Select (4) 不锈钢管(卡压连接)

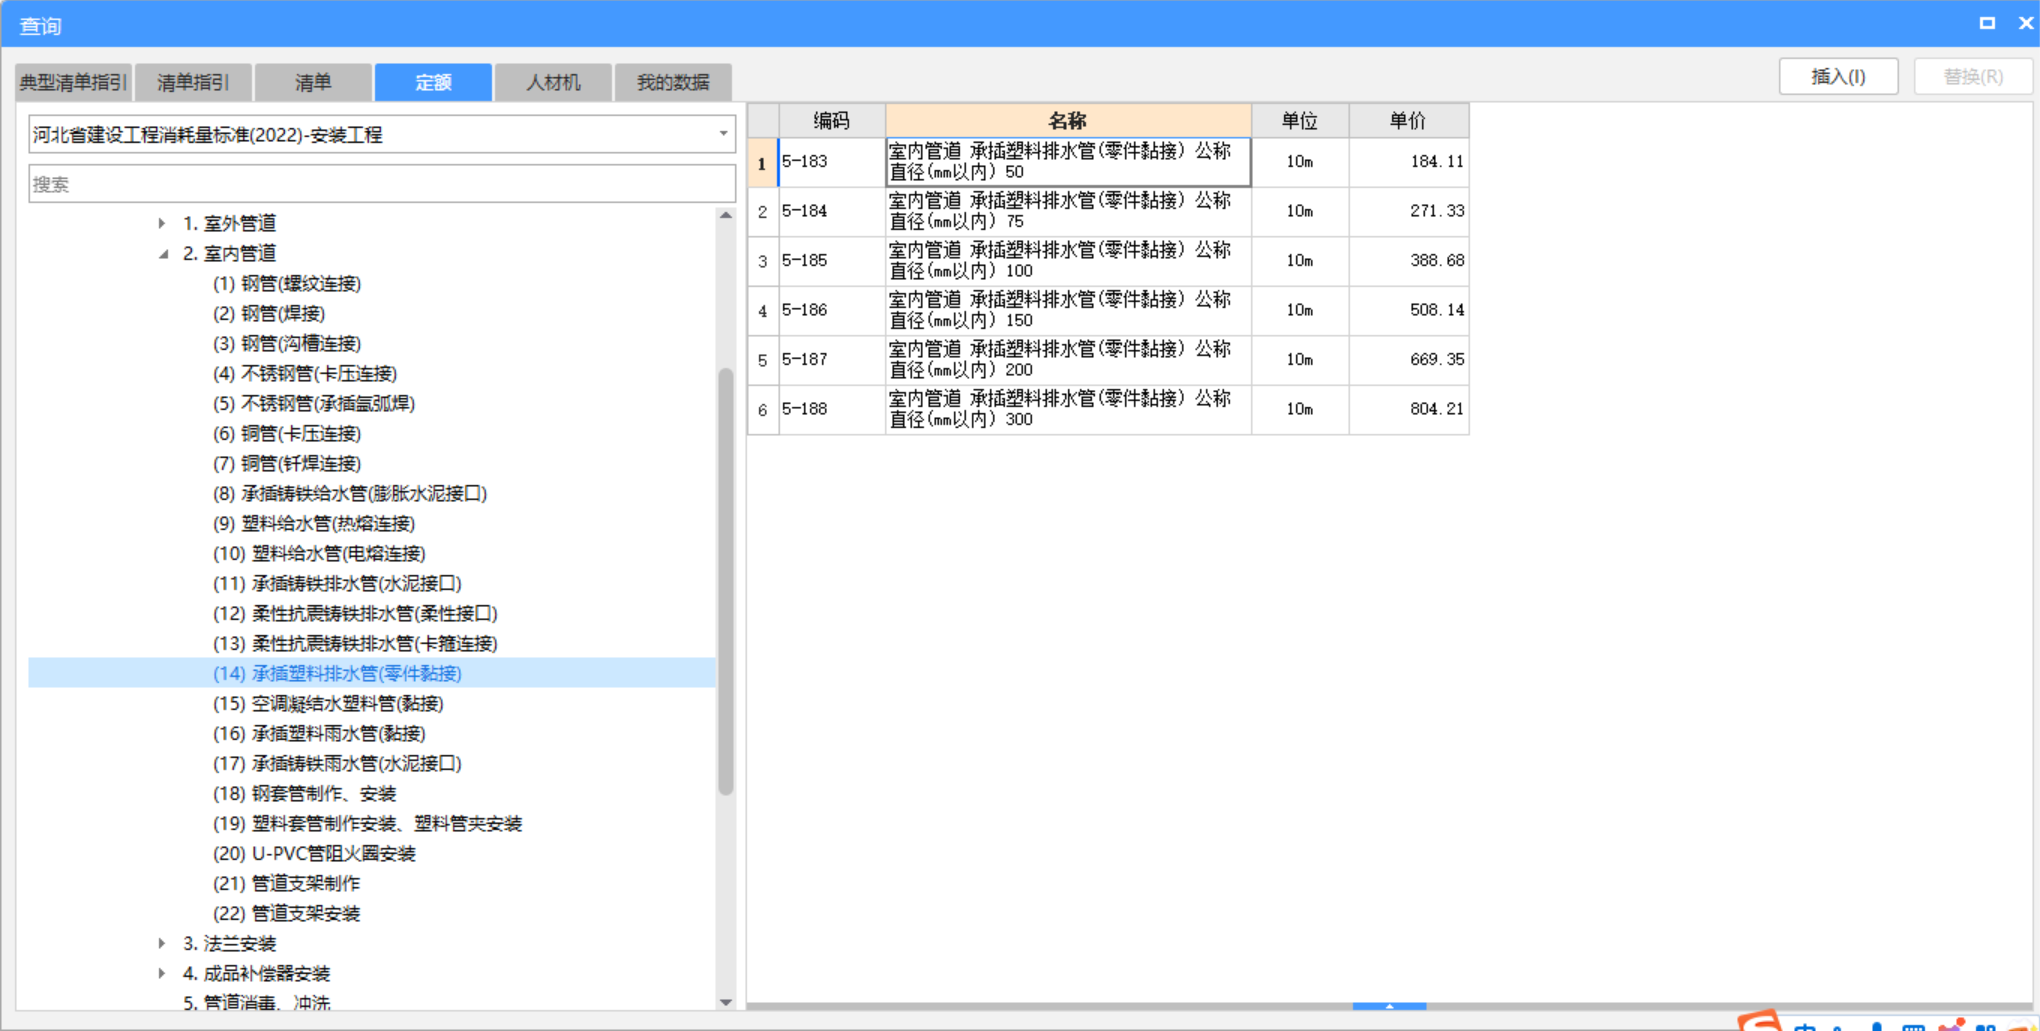tap(305, 373)
